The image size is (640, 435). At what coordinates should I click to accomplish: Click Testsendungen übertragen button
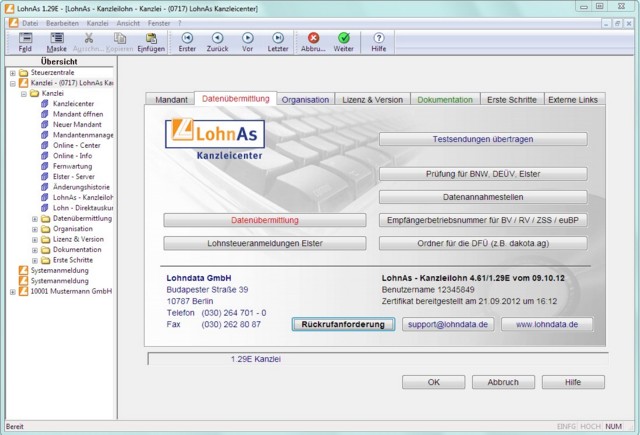[x=483, y=139]
